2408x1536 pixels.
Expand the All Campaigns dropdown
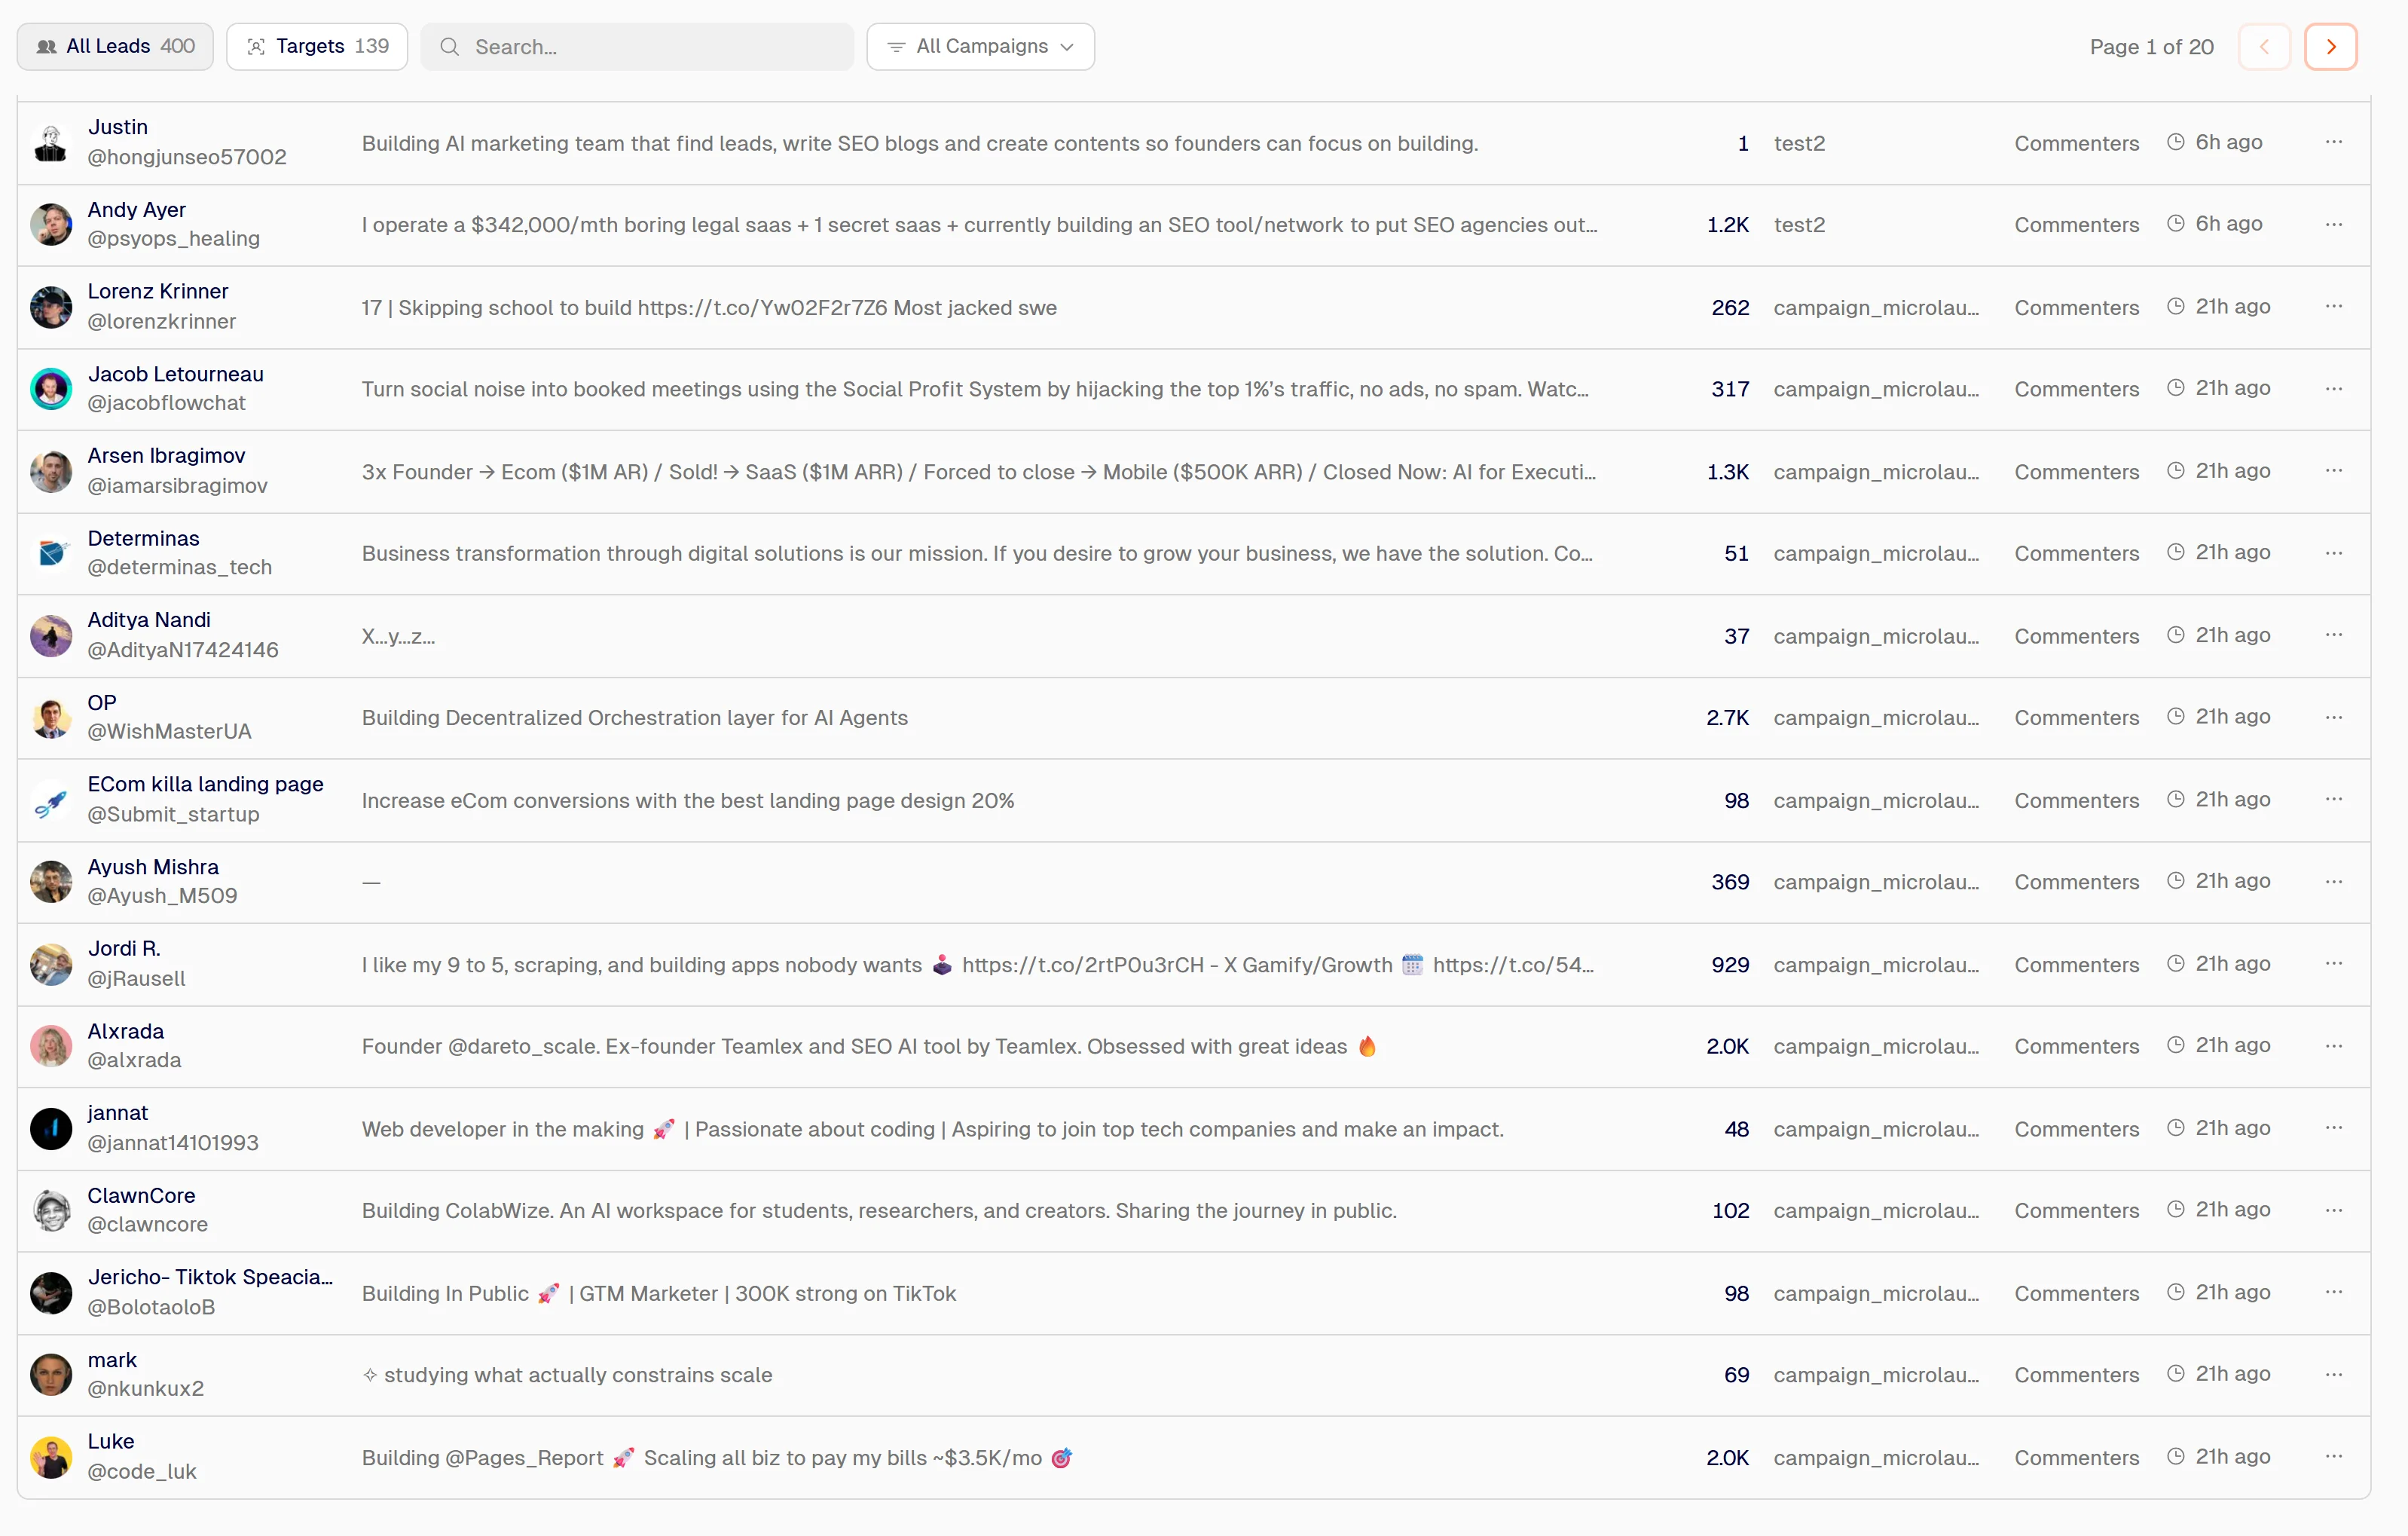pos(980,47)
